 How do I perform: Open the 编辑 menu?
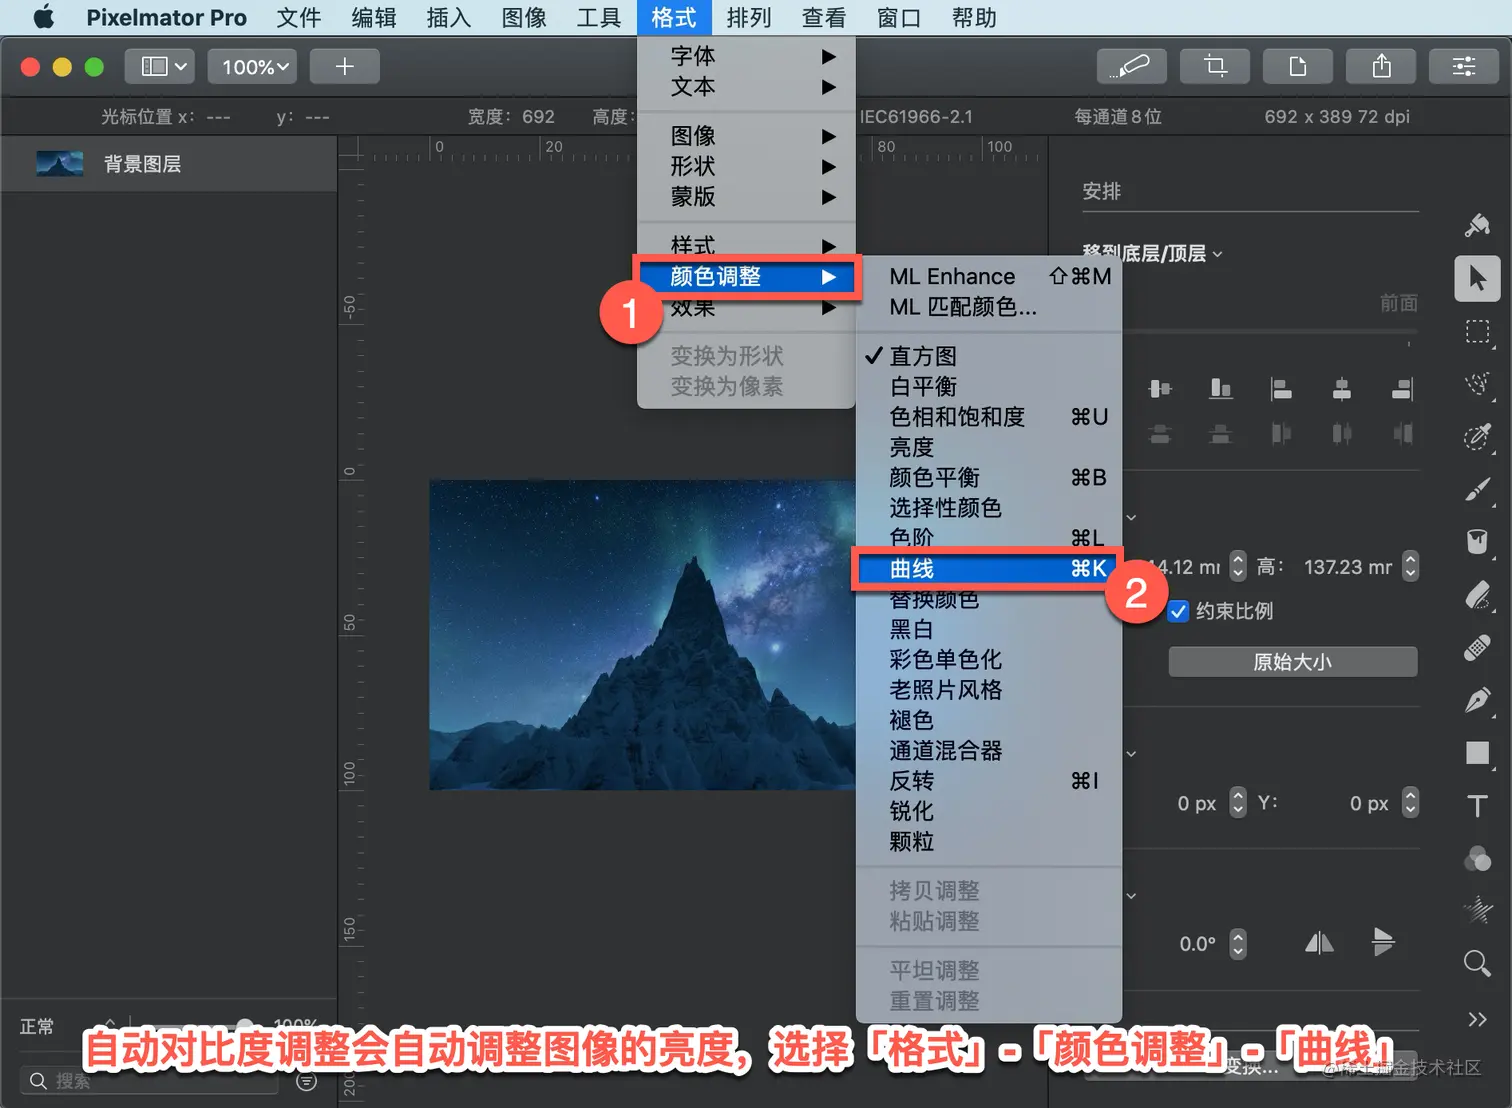[x=374, y=17]
